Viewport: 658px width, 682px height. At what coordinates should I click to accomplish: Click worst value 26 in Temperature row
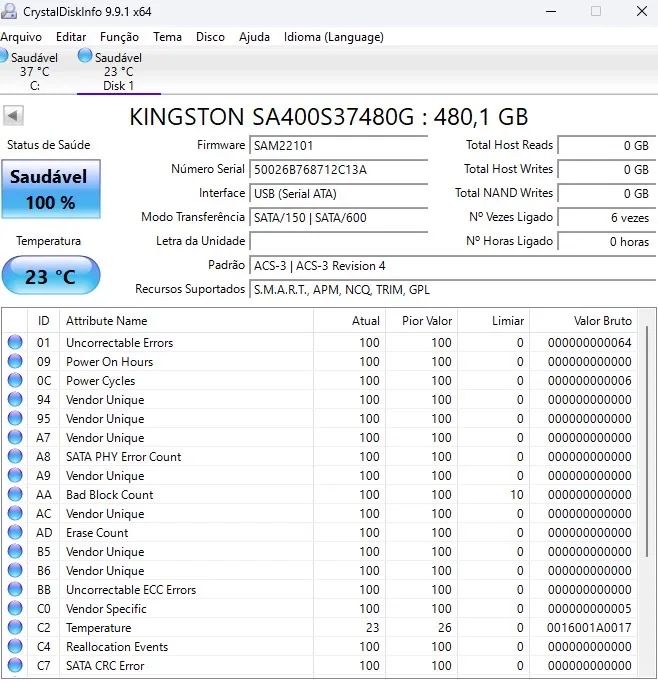(444, 628)
